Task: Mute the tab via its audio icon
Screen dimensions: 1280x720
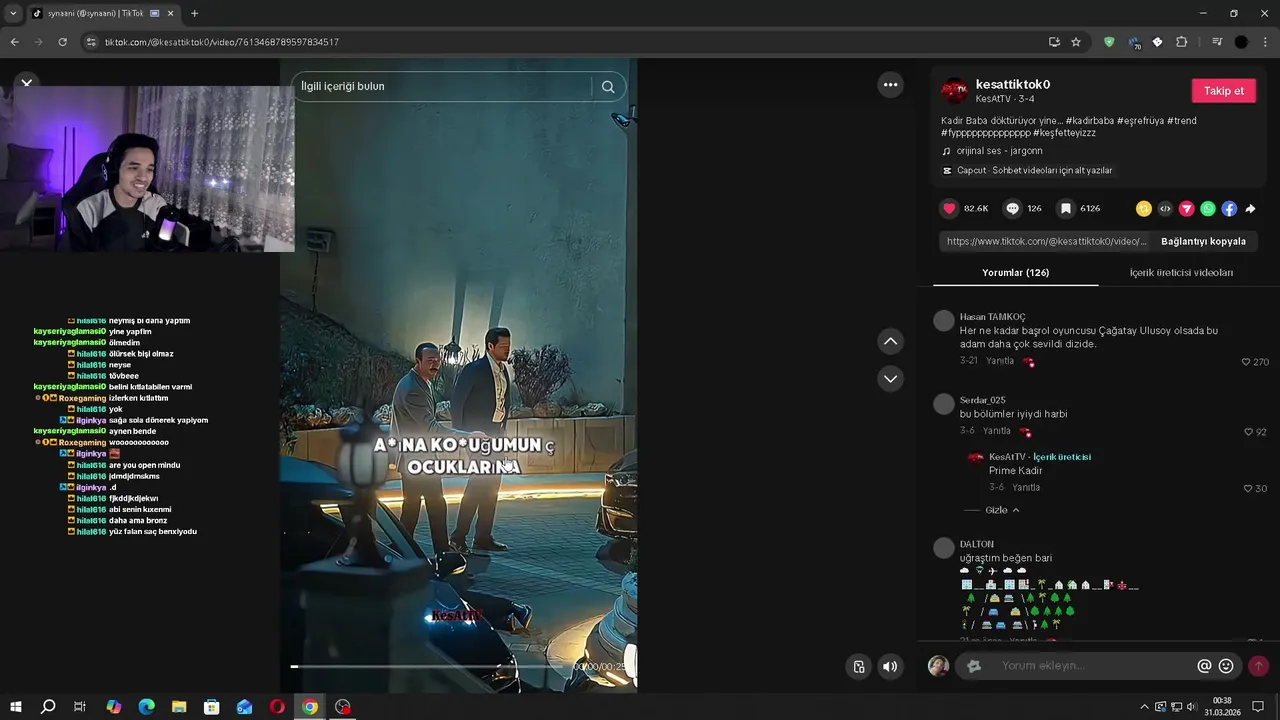Action: (x=154, y=14)
